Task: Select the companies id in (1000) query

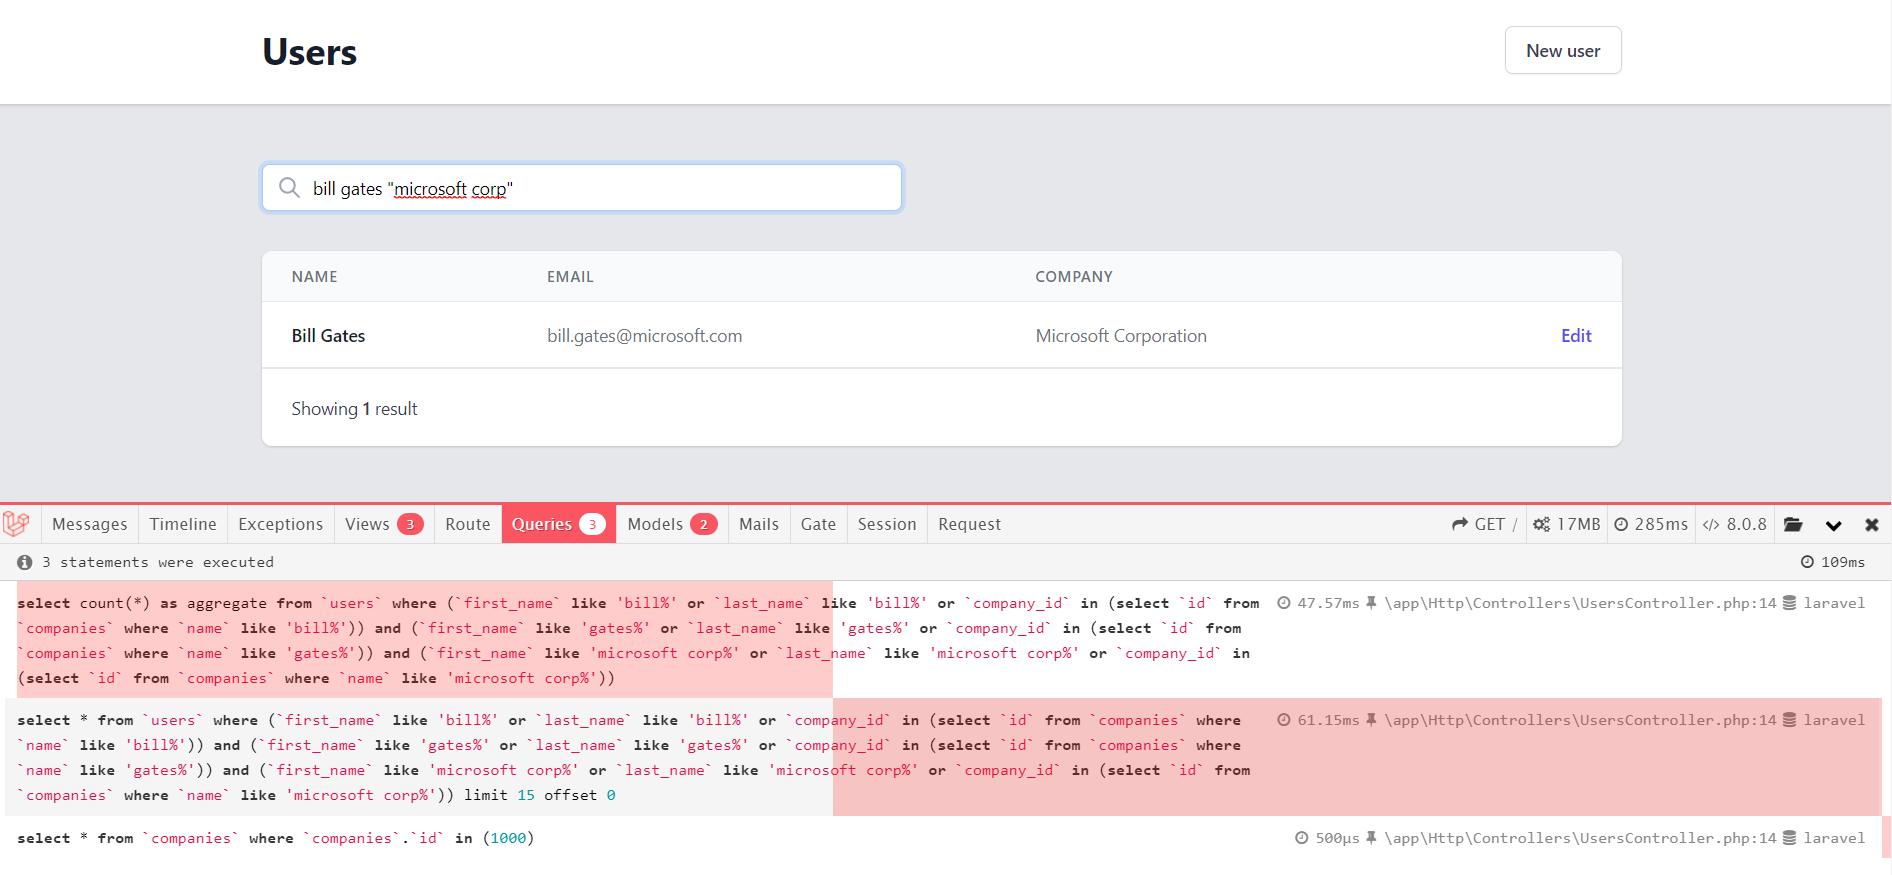Action: (x=276, y=838)
